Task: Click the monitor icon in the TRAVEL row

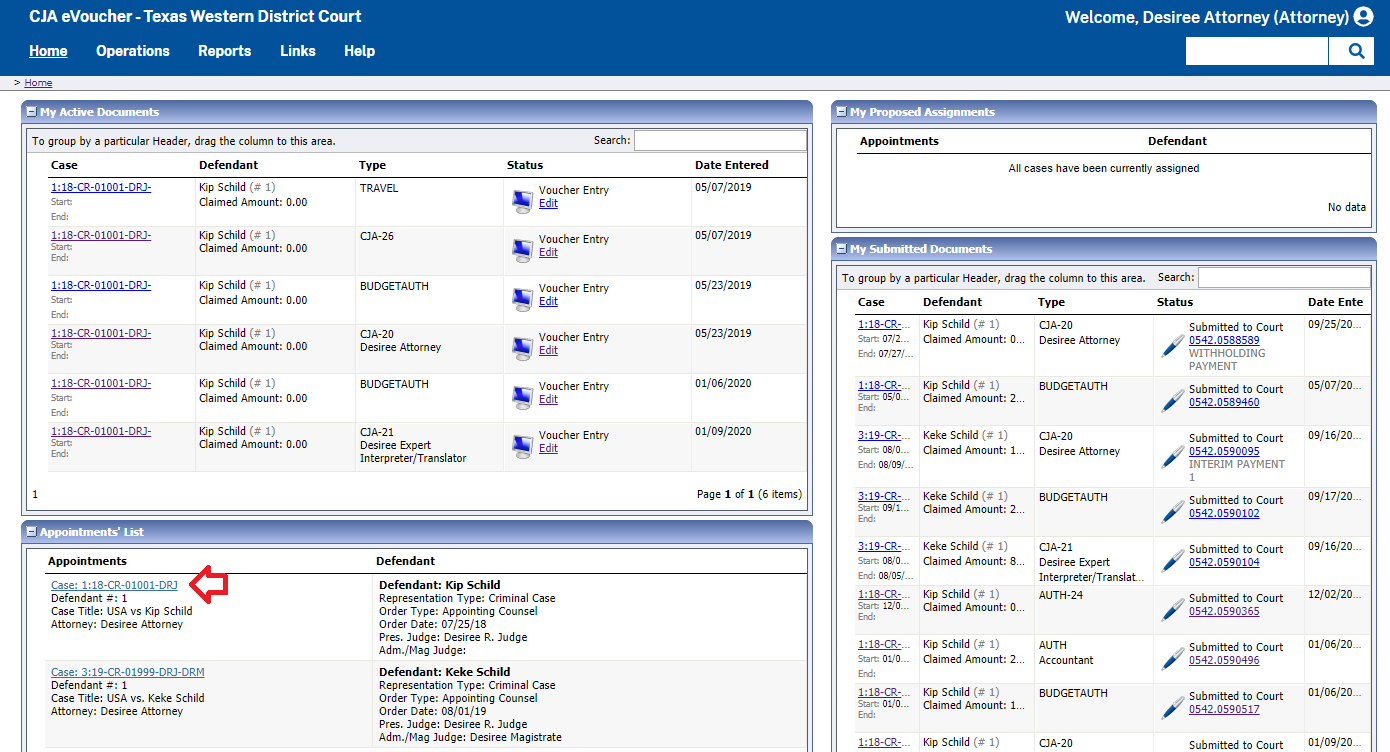Action: [x=522, y=201]
